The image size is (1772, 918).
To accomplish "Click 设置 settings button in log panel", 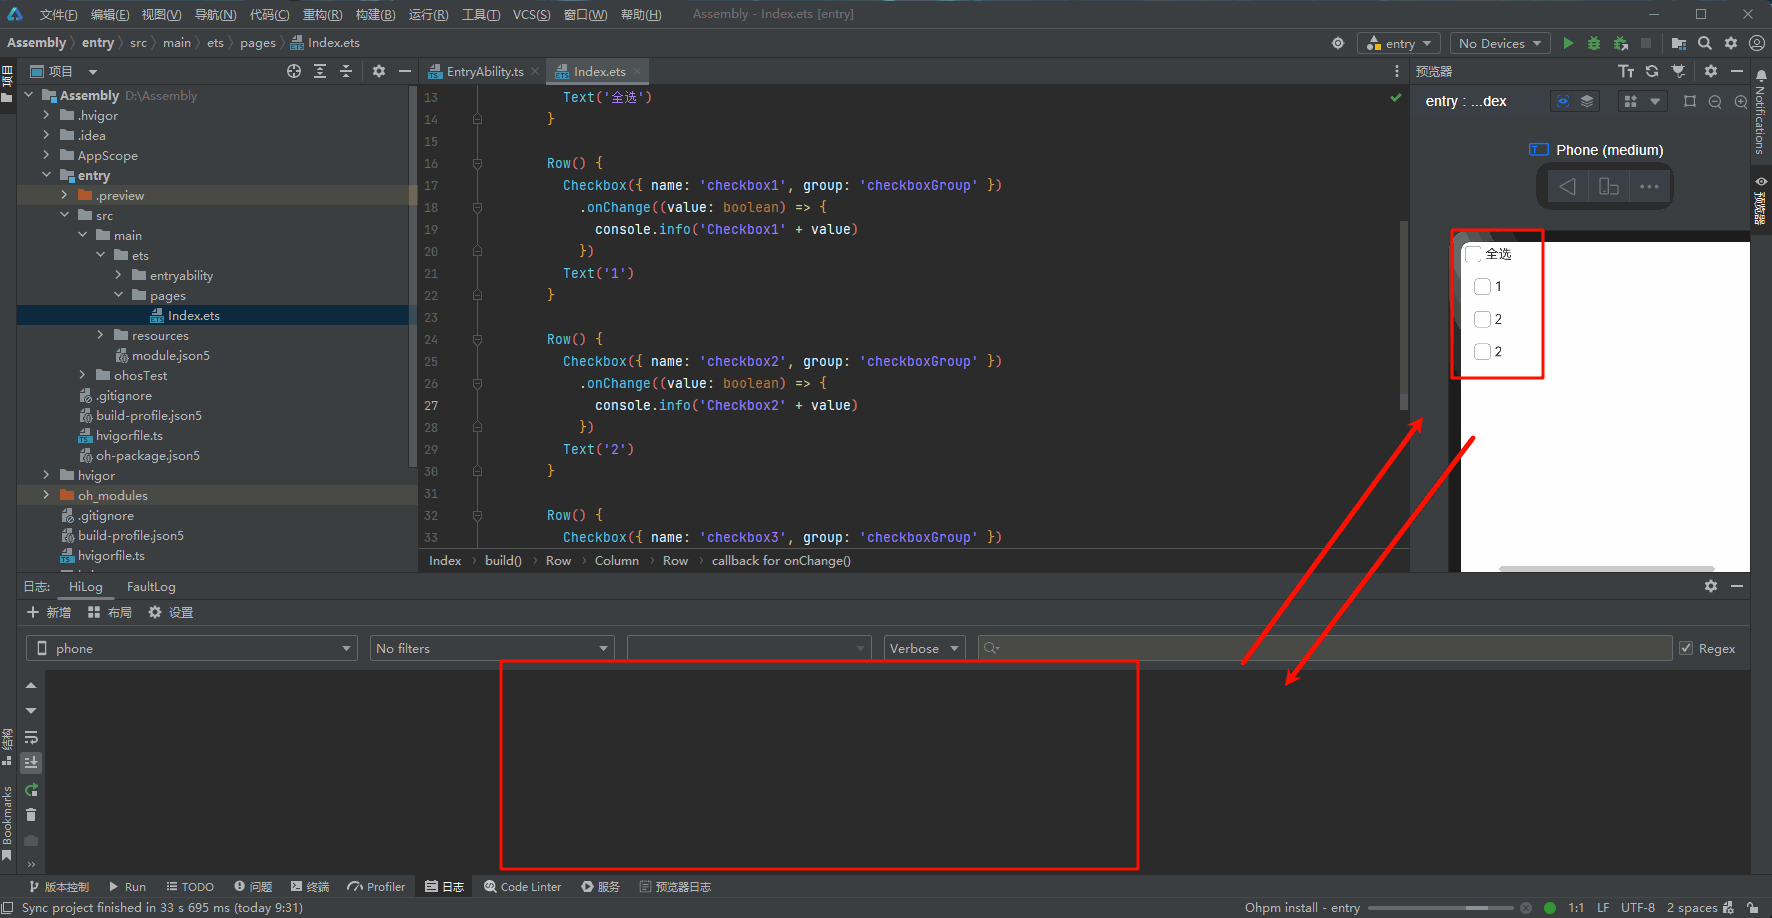I will [171, 612].
